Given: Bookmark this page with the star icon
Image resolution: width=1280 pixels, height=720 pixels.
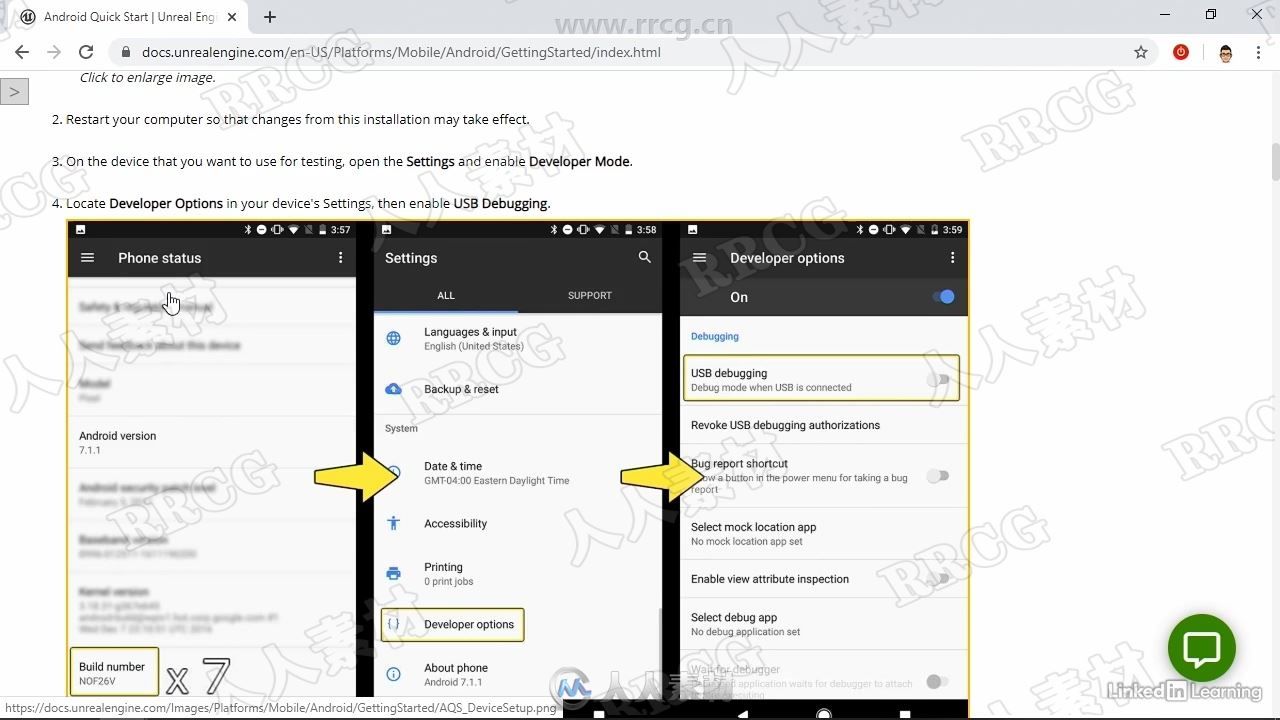Looking at the screenshot, I should pyautogui.click(x=1141, y=52).
